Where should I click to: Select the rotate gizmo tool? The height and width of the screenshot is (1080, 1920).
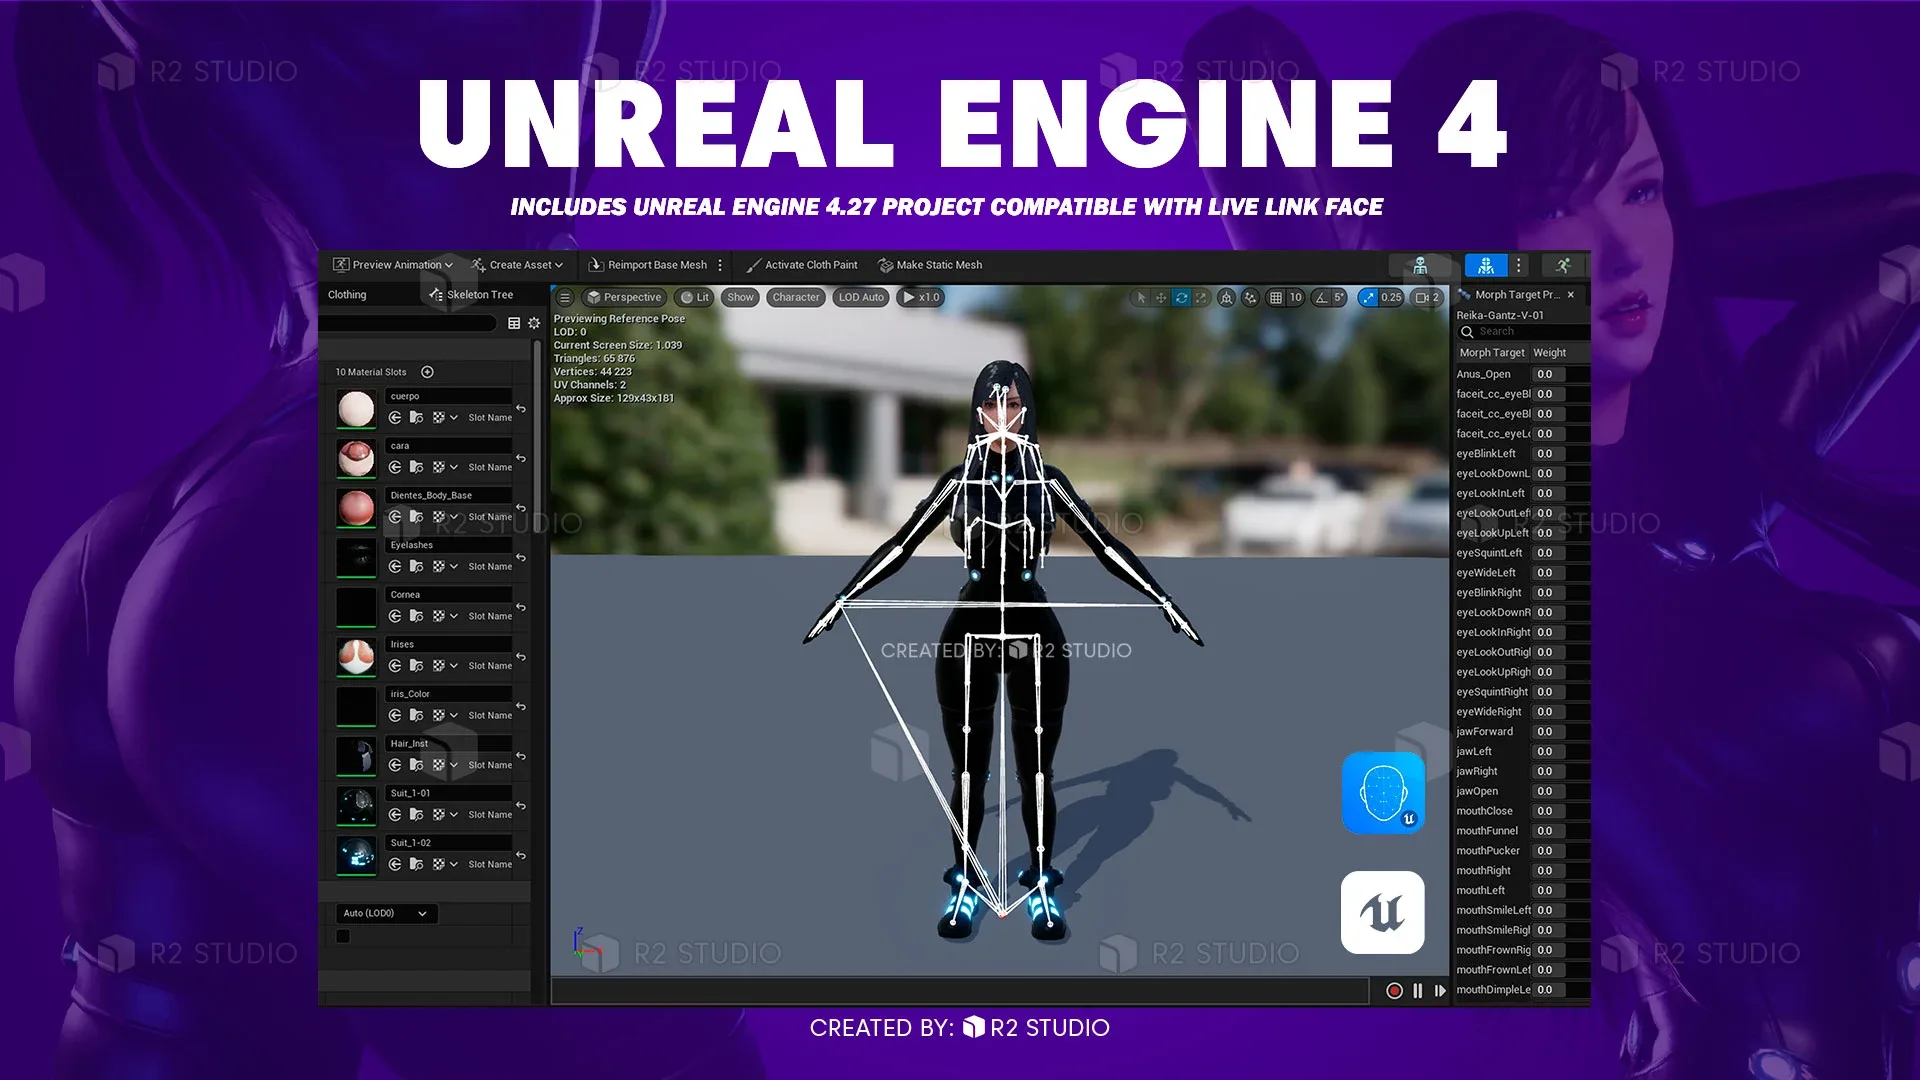tap(1181, 297)
